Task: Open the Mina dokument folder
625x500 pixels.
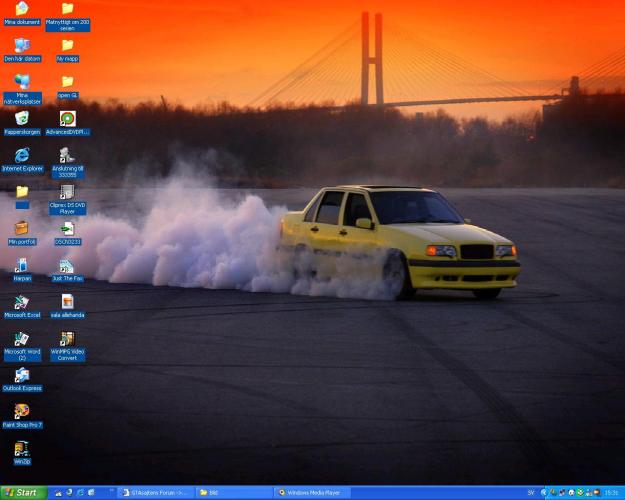Action: (x=21, y=9)
